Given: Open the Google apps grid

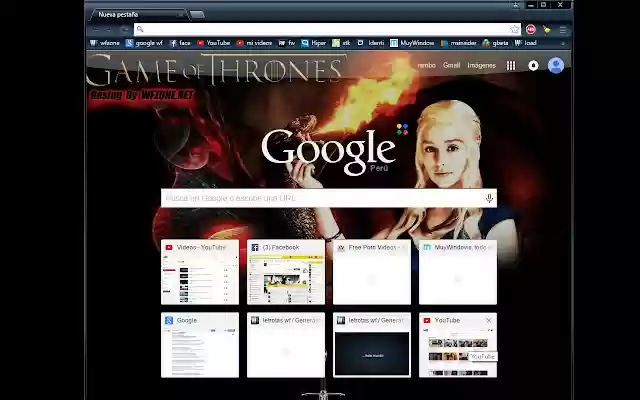Looking at the screenshot, I should coord(511,65).
